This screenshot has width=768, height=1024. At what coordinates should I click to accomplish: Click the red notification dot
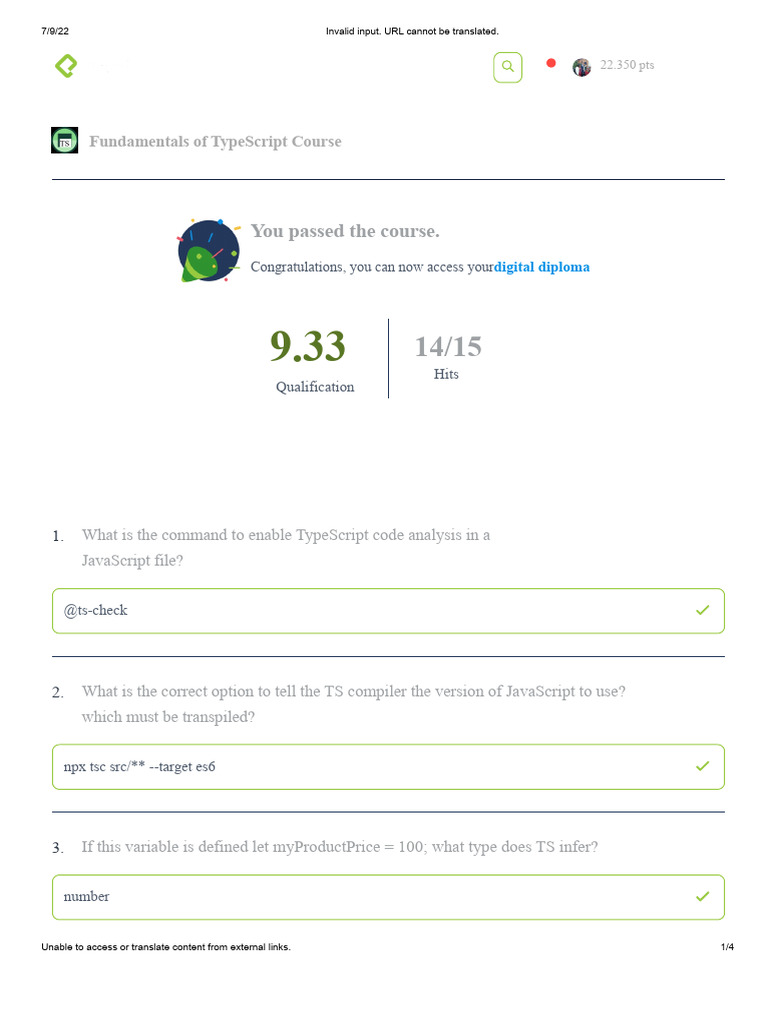click(550, 63)
